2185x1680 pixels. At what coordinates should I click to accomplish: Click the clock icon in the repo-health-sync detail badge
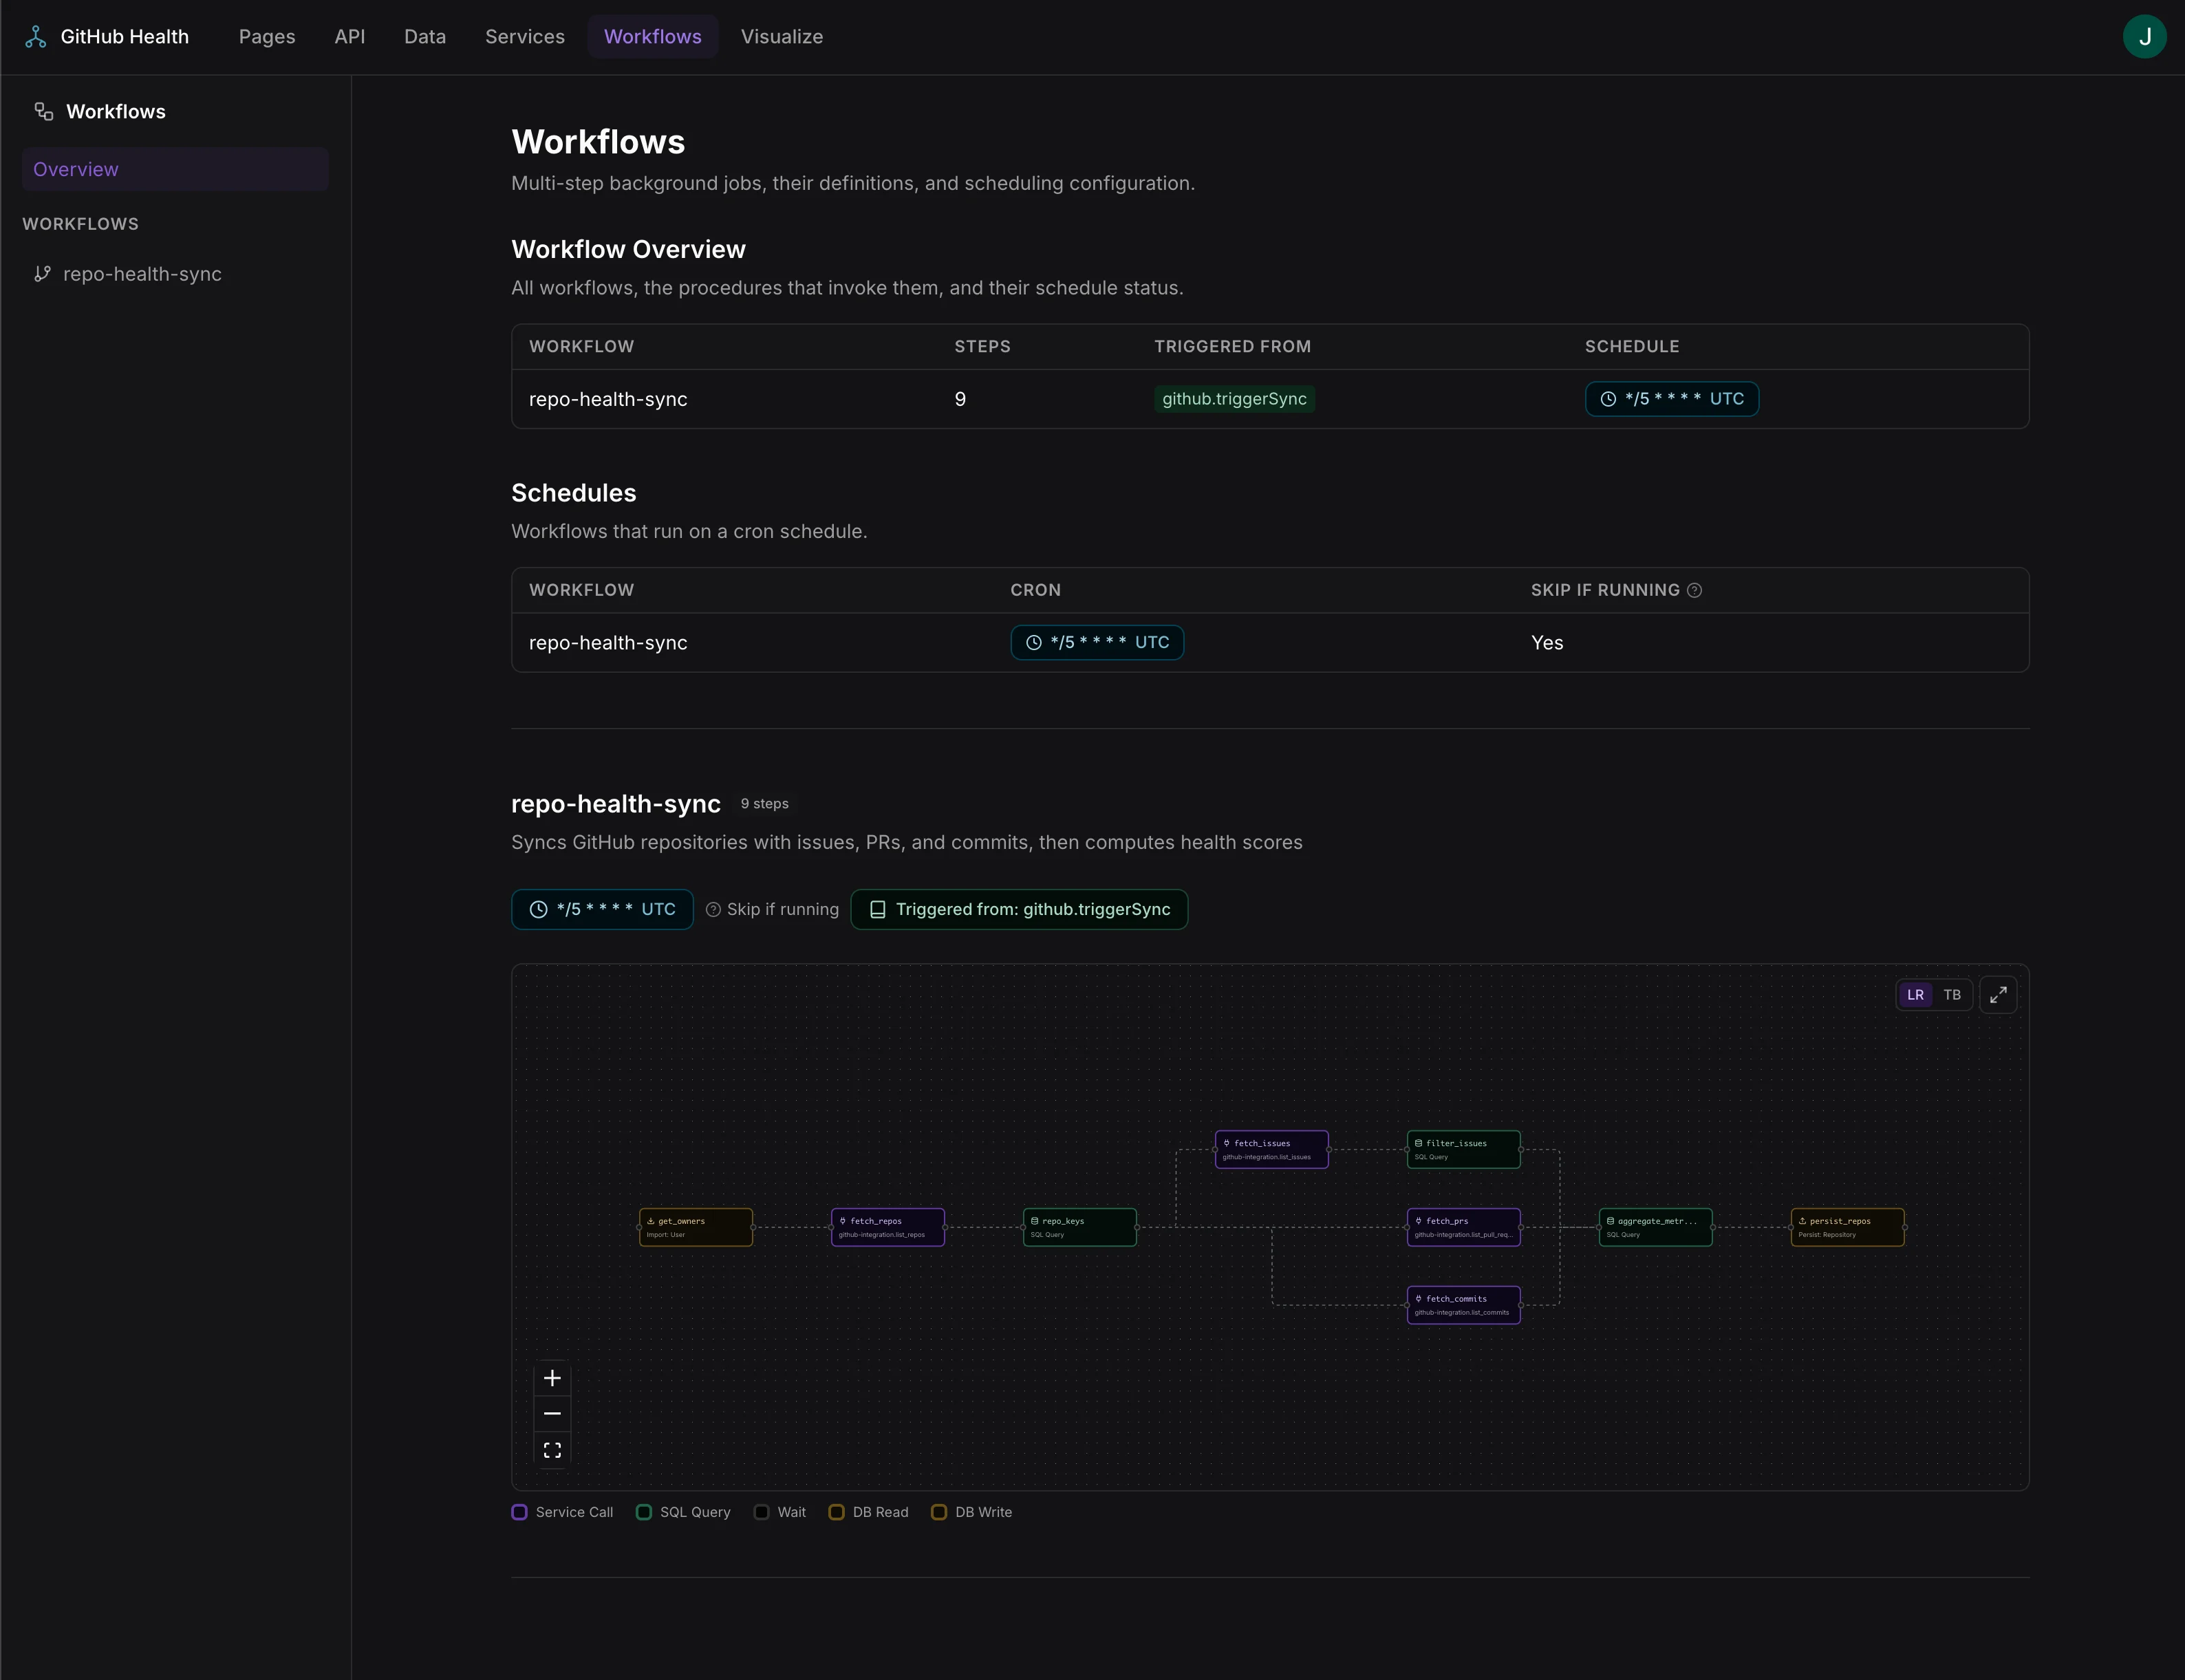click(538, 910)
